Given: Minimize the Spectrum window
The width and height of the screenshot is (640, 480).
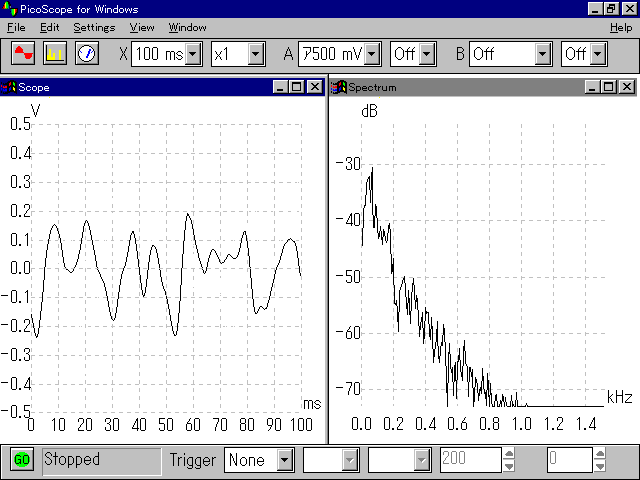Looking at the screenshot, I should pos(592,87).
